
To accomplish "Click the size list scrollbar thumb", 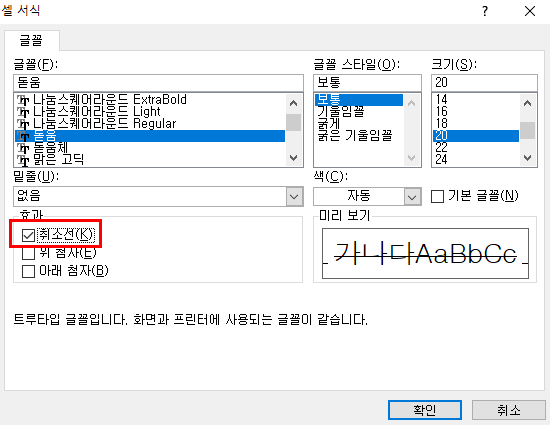I will pos(528,130).
